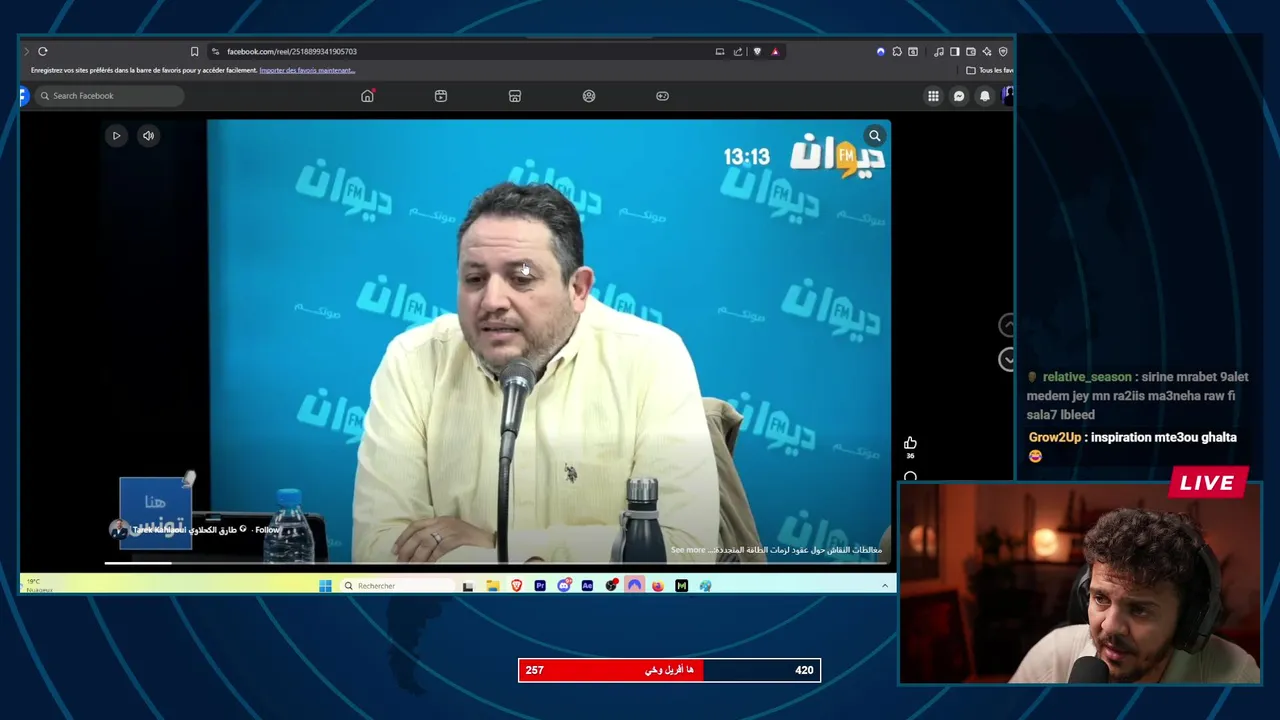1280x720 pixels.
Task: Play the reel video
Action: 116,136
